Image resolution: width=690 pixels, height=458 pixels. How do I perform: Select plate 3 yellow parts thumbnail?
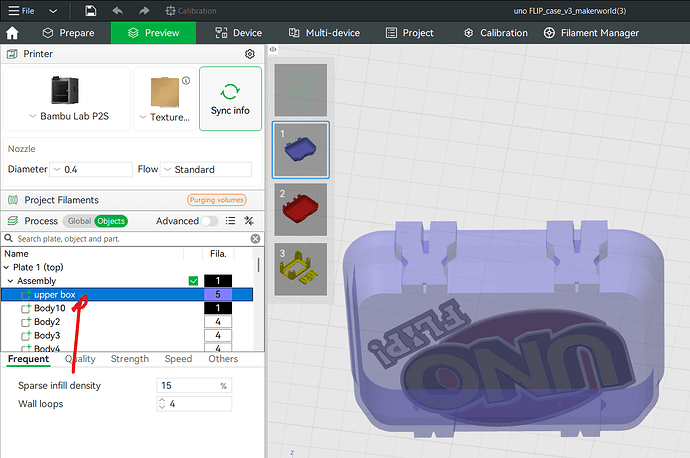301,269
